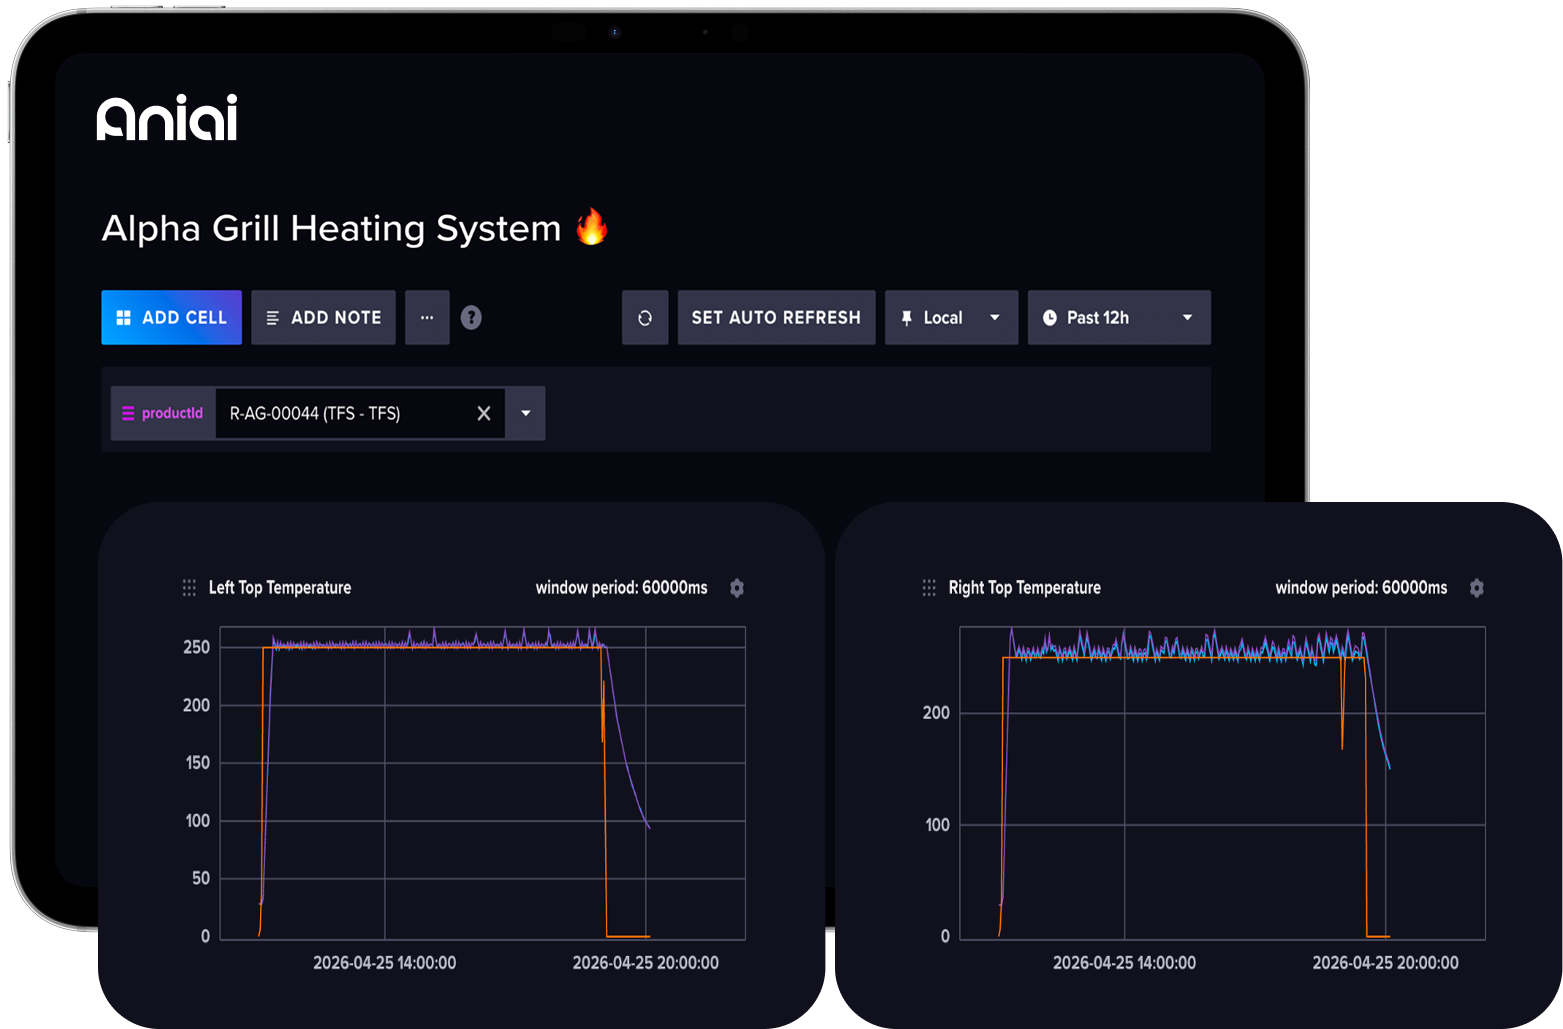
Task: Open the three-dots more options menu
Action: pyautogui.click(x=427, y=317)
